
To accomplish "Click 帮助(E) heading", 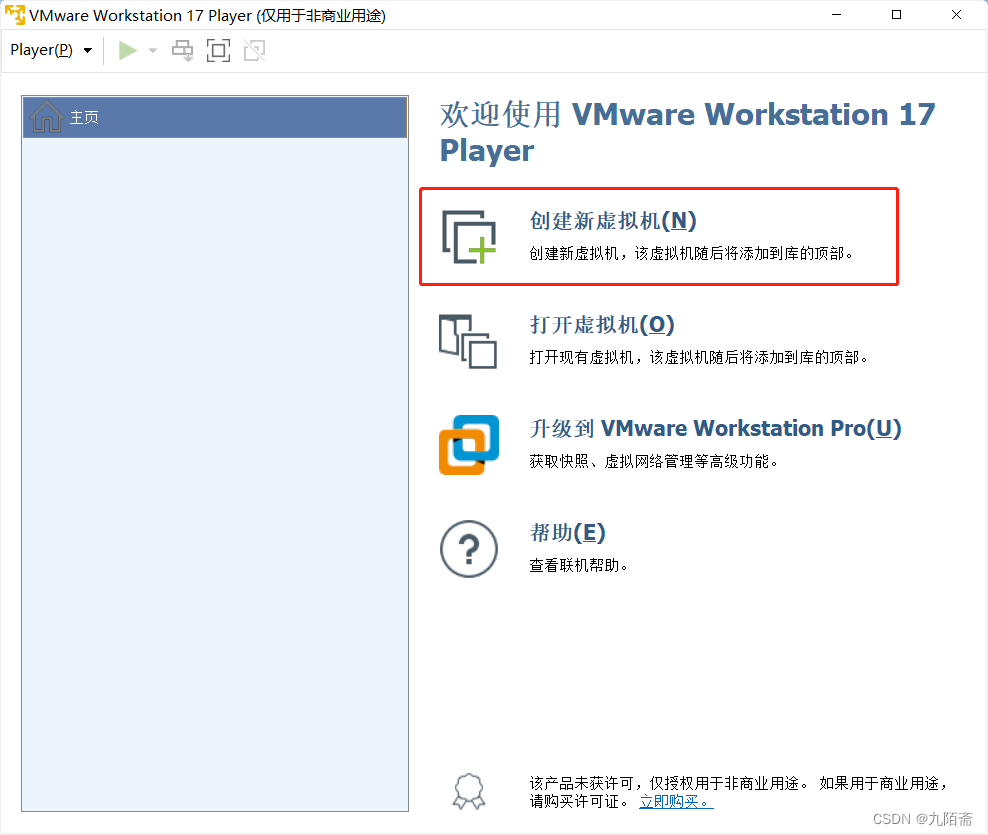I will click(x=567, y=533).
